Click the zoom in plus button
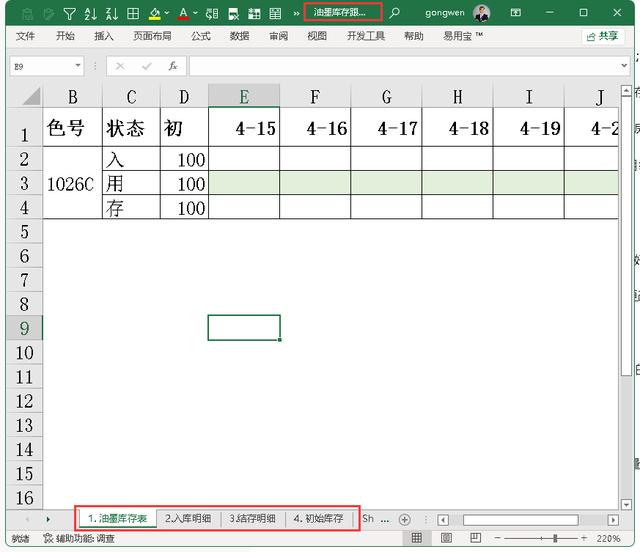The height and width of the screenshot is (552, 640). [x=584, y=539]
